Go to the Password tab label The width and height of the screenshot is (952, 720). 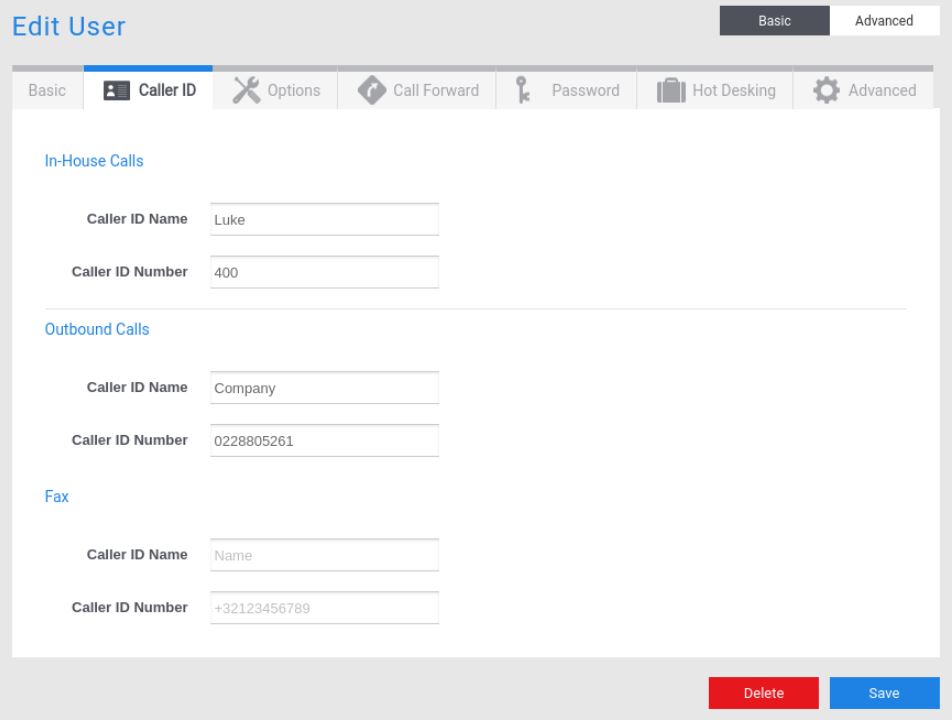pos(585,91)
